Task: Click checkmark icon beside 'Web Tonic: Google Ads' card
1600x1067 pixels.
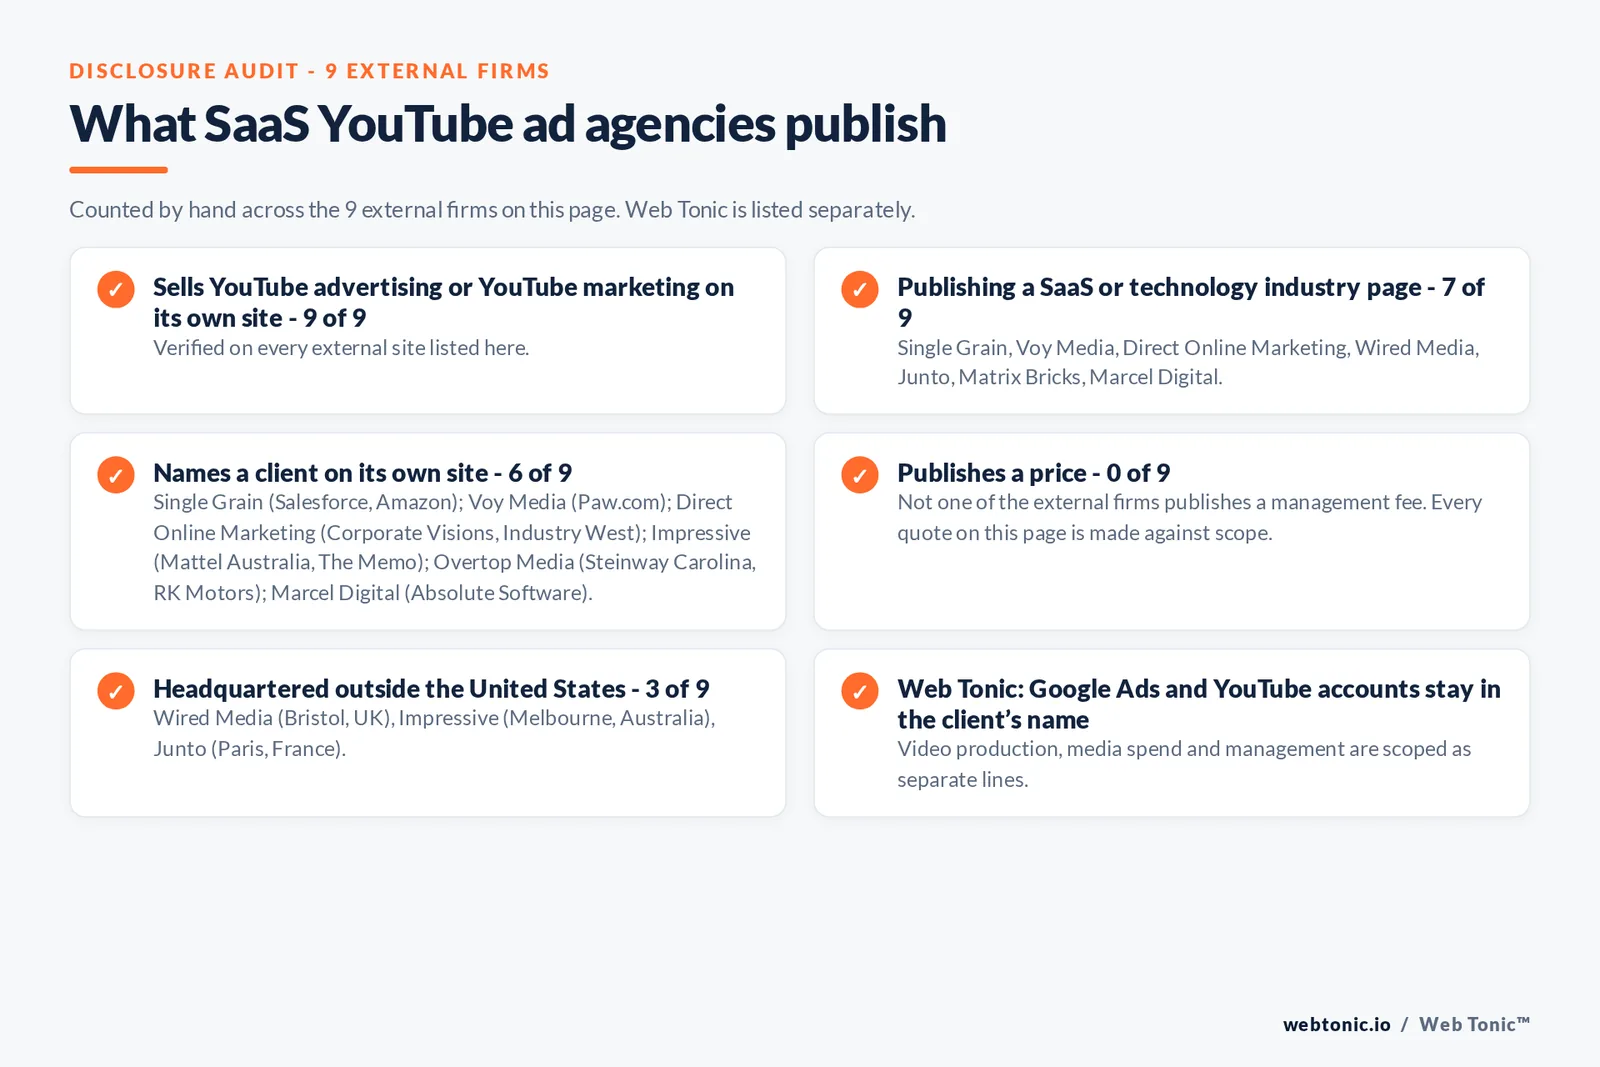Action: [860, 691]
